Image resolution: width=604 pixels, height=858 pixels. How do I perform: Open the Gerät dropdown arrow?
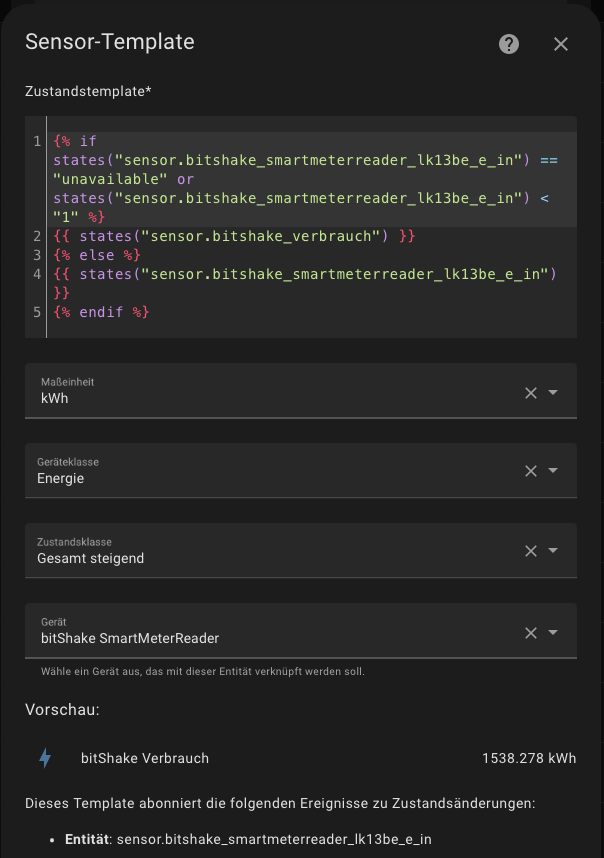553,632
